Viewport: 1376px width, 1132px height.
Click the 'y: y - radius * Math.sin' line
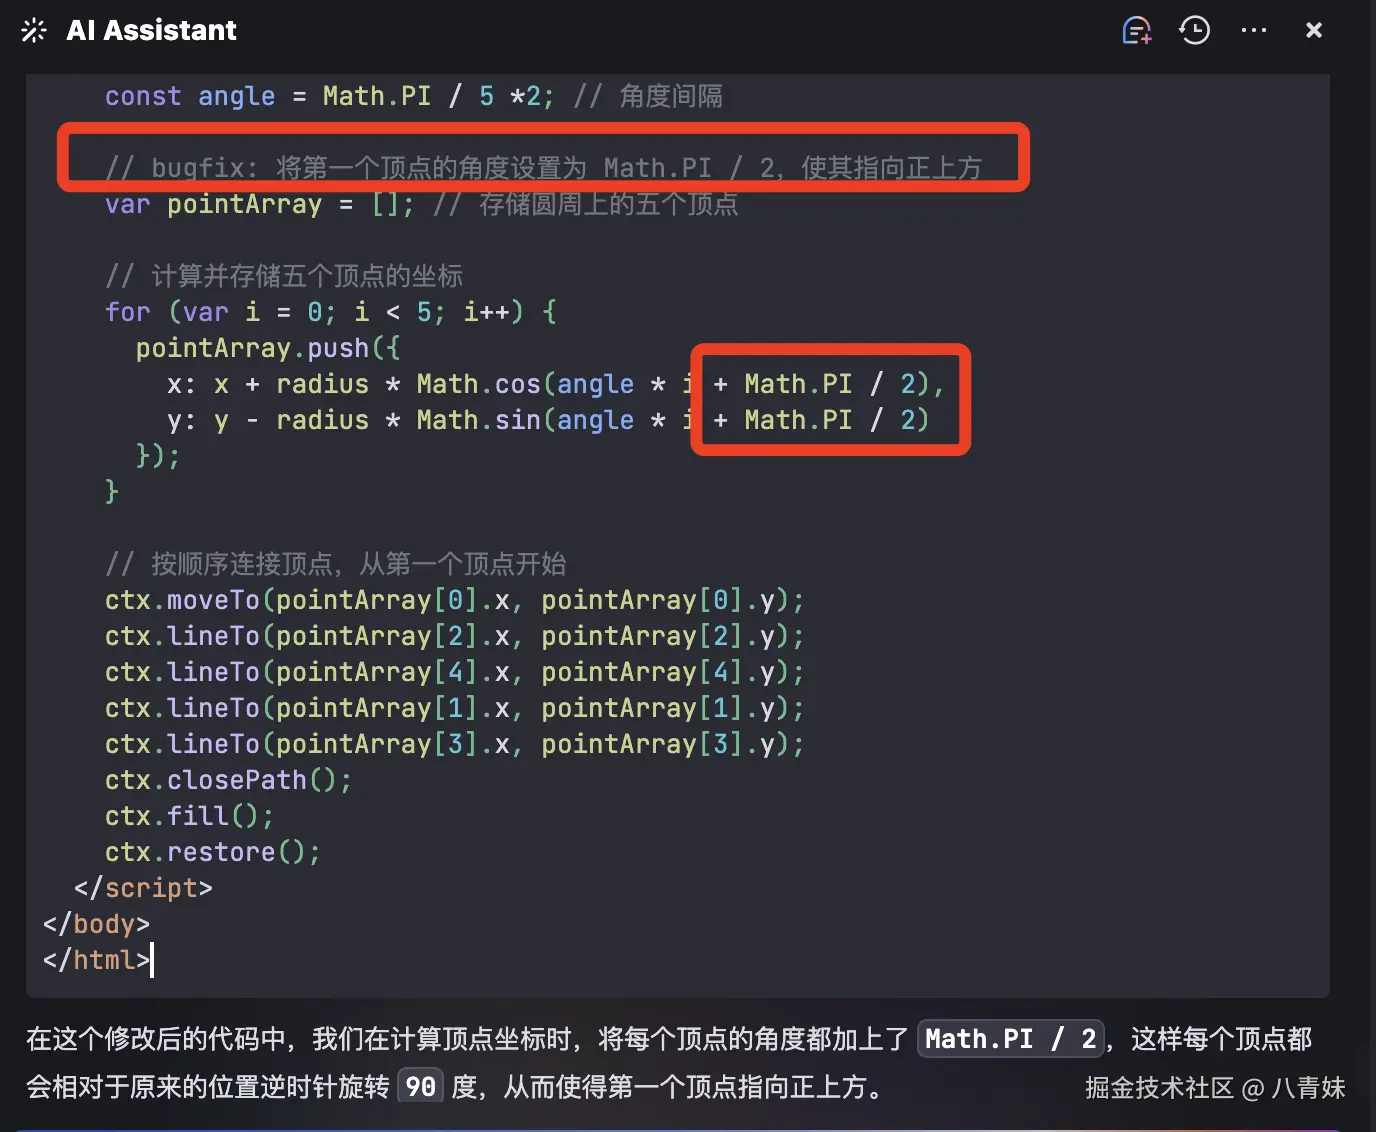pos(548,420)
